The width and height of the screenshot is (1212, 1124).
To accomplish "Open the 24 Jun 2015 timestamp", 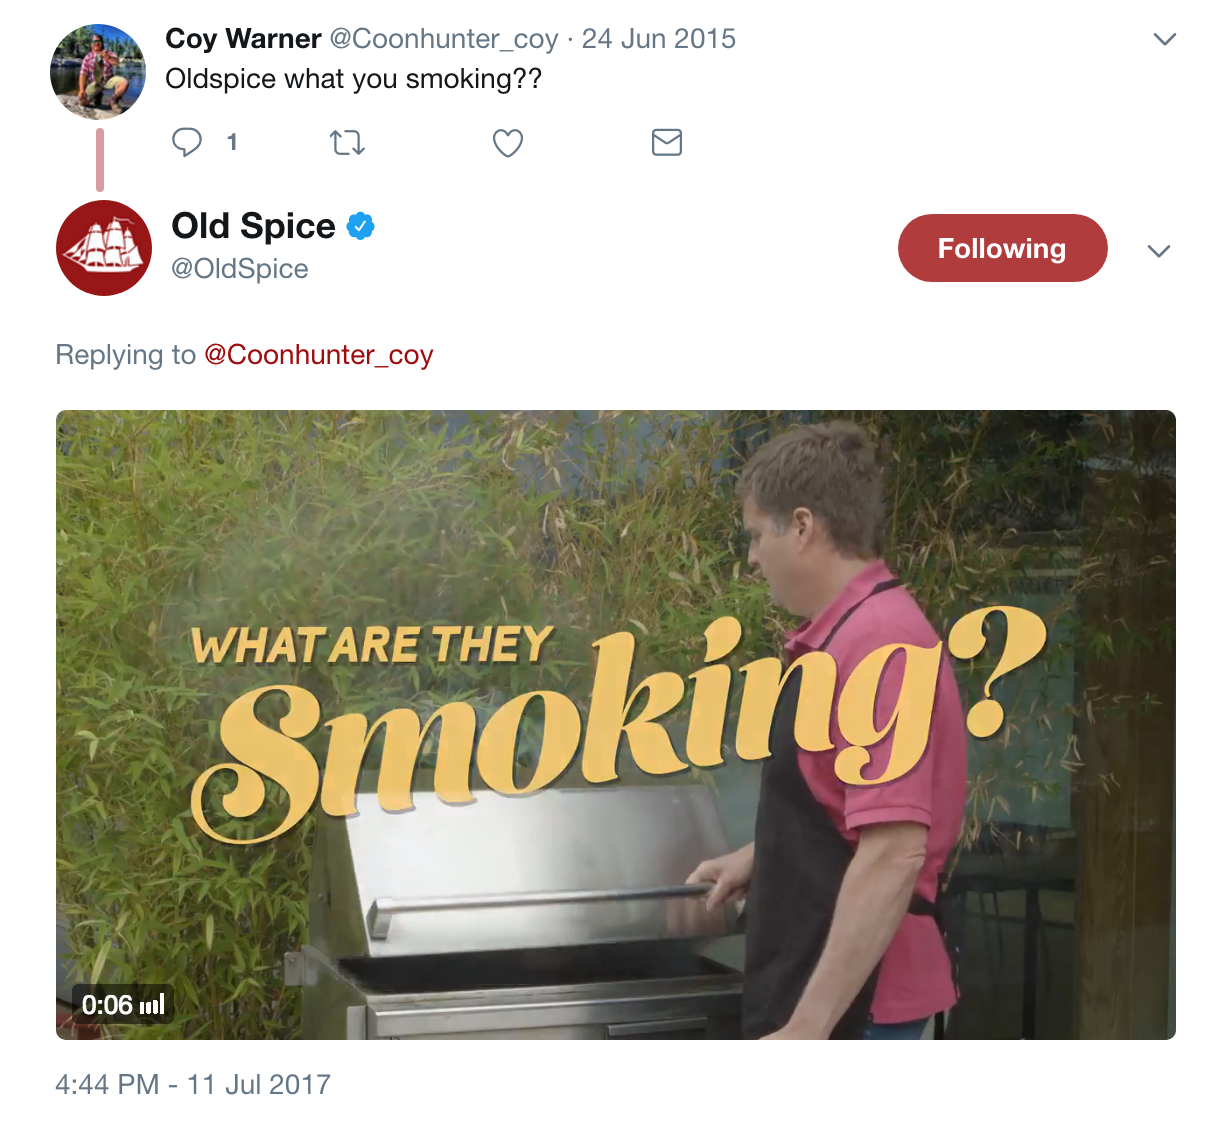I will [659, 38].
